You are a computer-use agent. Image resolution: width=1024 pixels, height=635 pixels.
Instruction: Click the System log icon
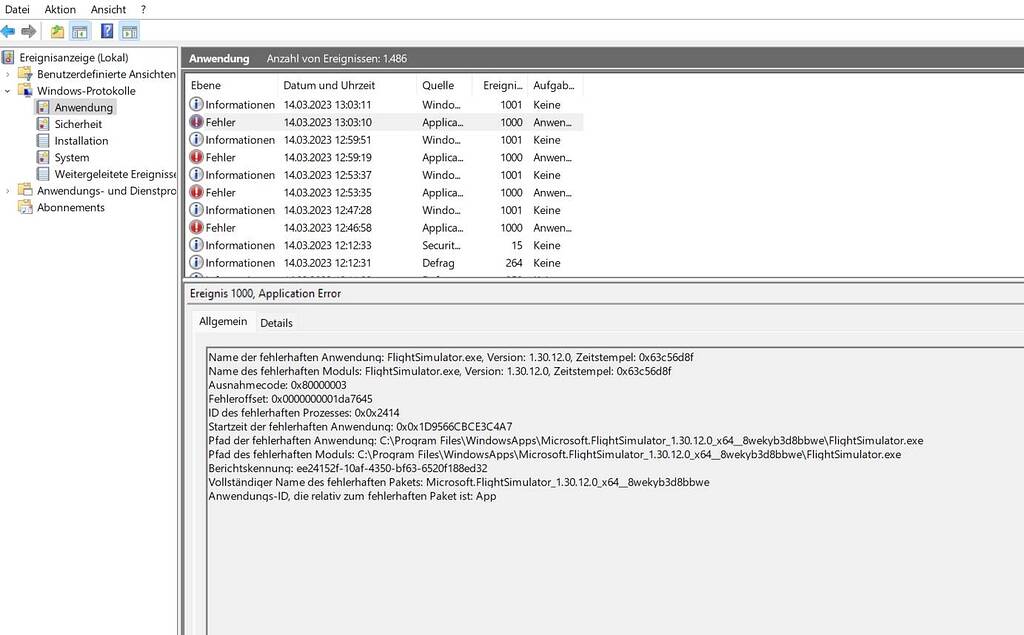coord(43,157)
